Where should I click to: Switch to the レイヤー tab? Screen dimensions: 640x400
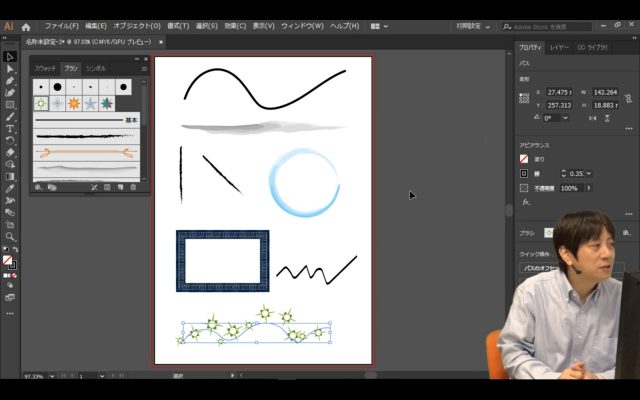click(559, 48)
